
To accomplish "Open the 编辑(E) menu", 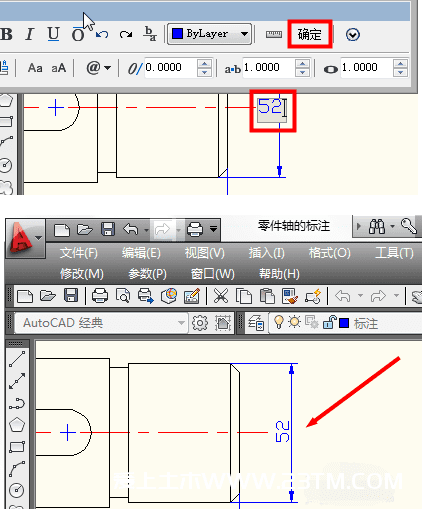I will click(x=141, y=253).
